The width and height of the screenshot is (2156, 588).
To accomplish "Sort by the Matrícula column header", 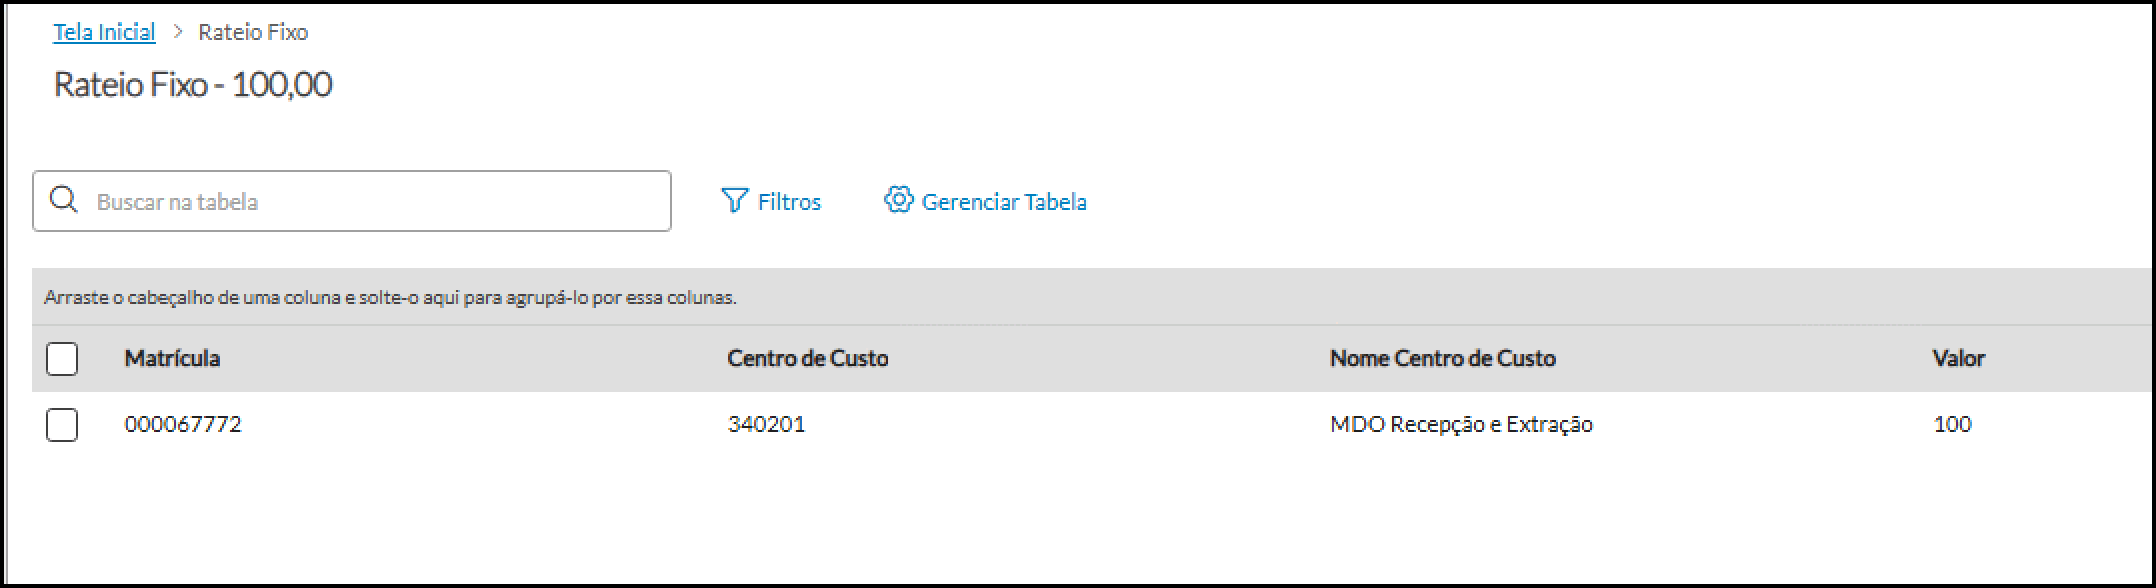I will coord(172,358).
